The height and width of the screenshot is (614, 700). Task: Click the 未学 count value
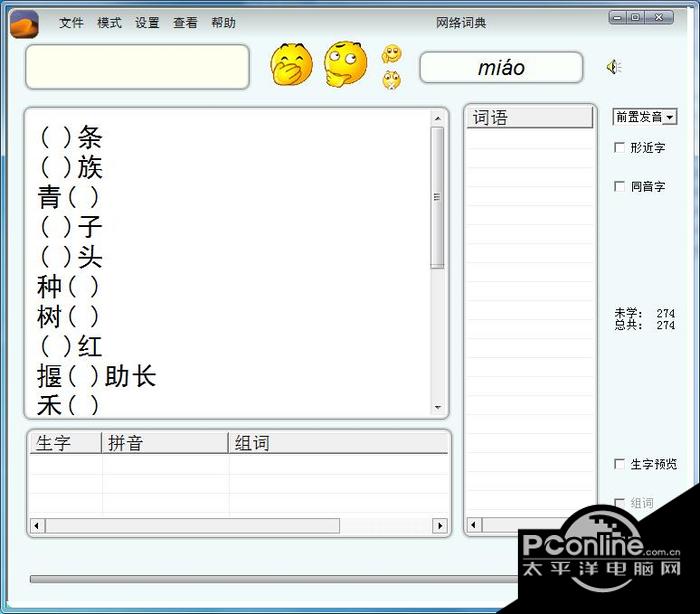(x=666, y=313)
